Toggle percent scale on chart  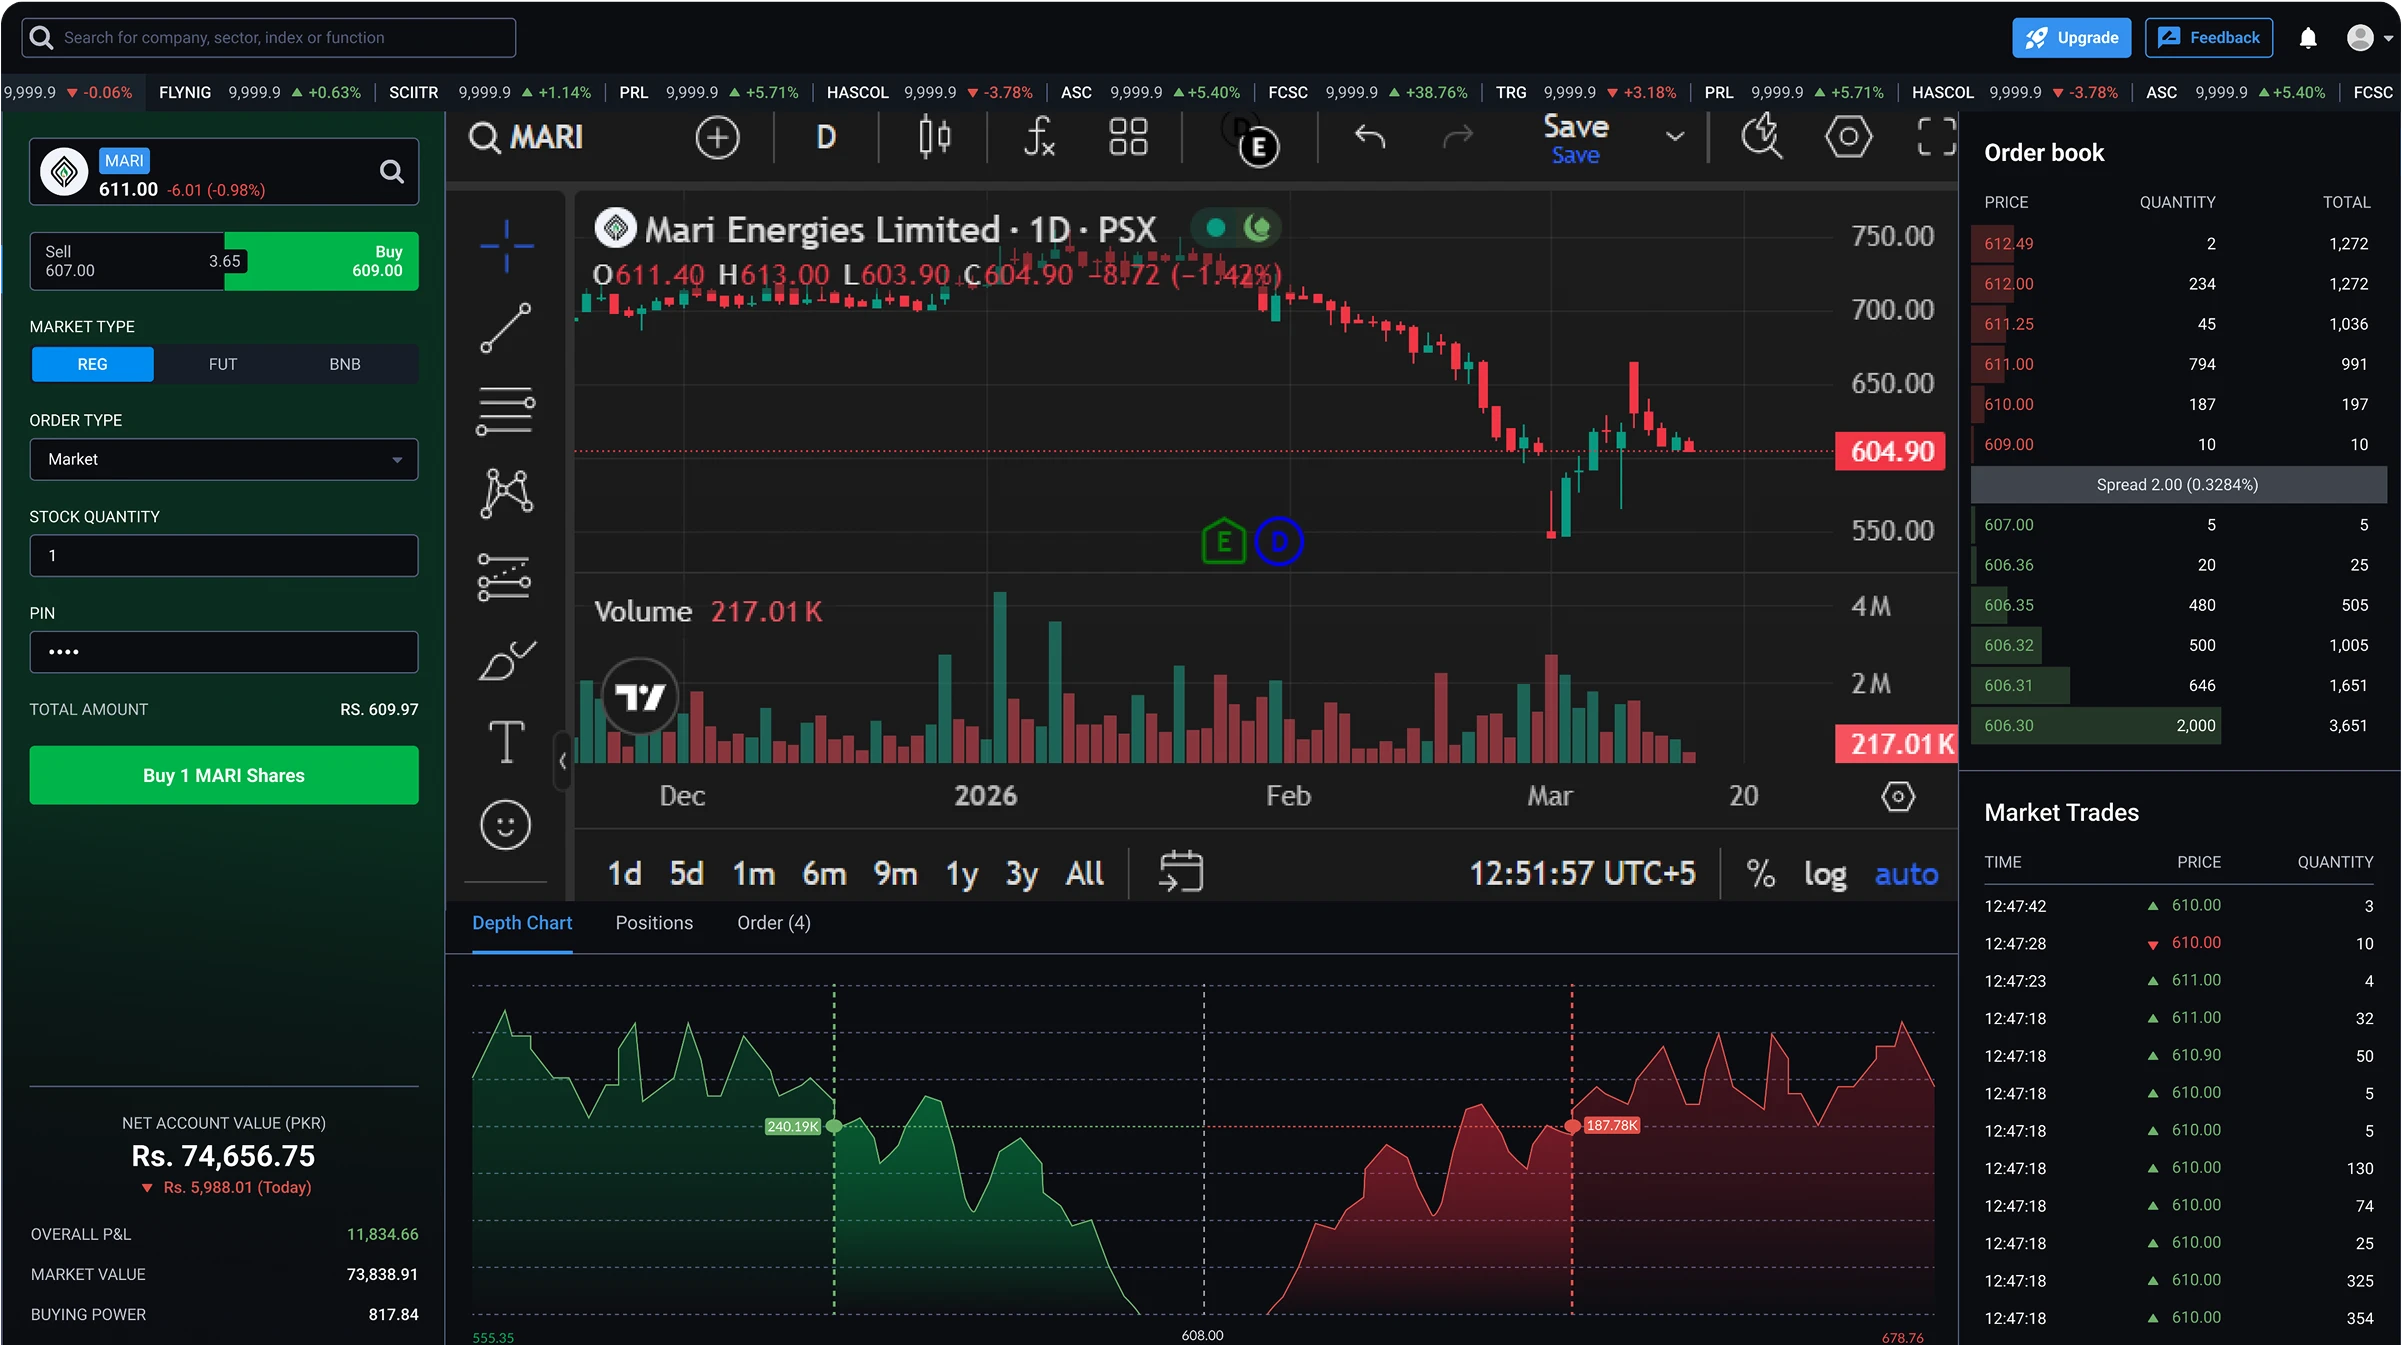pyautogui.click(x=1761, y=874)
